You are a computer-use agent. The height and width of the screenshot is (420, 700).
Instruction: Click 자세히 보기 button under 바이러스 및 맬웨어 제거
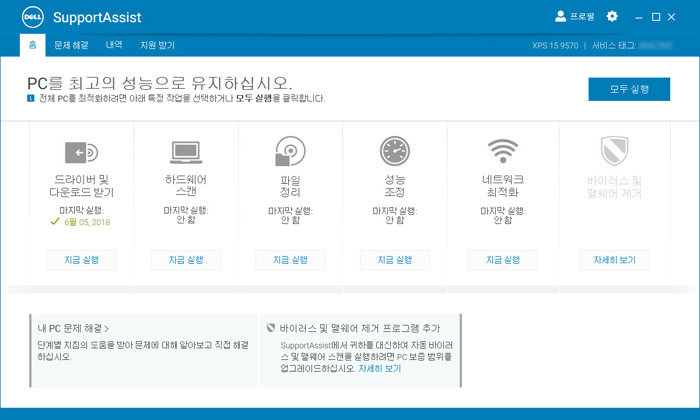click(x=614, y=260)
